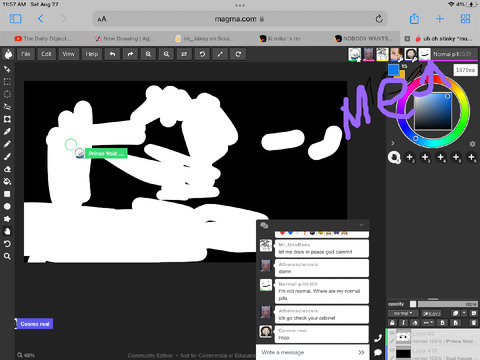The width and height of the screenshot is (480, 360).
Task: Toggle the layer lock icon
Action: tap(392, 323)
